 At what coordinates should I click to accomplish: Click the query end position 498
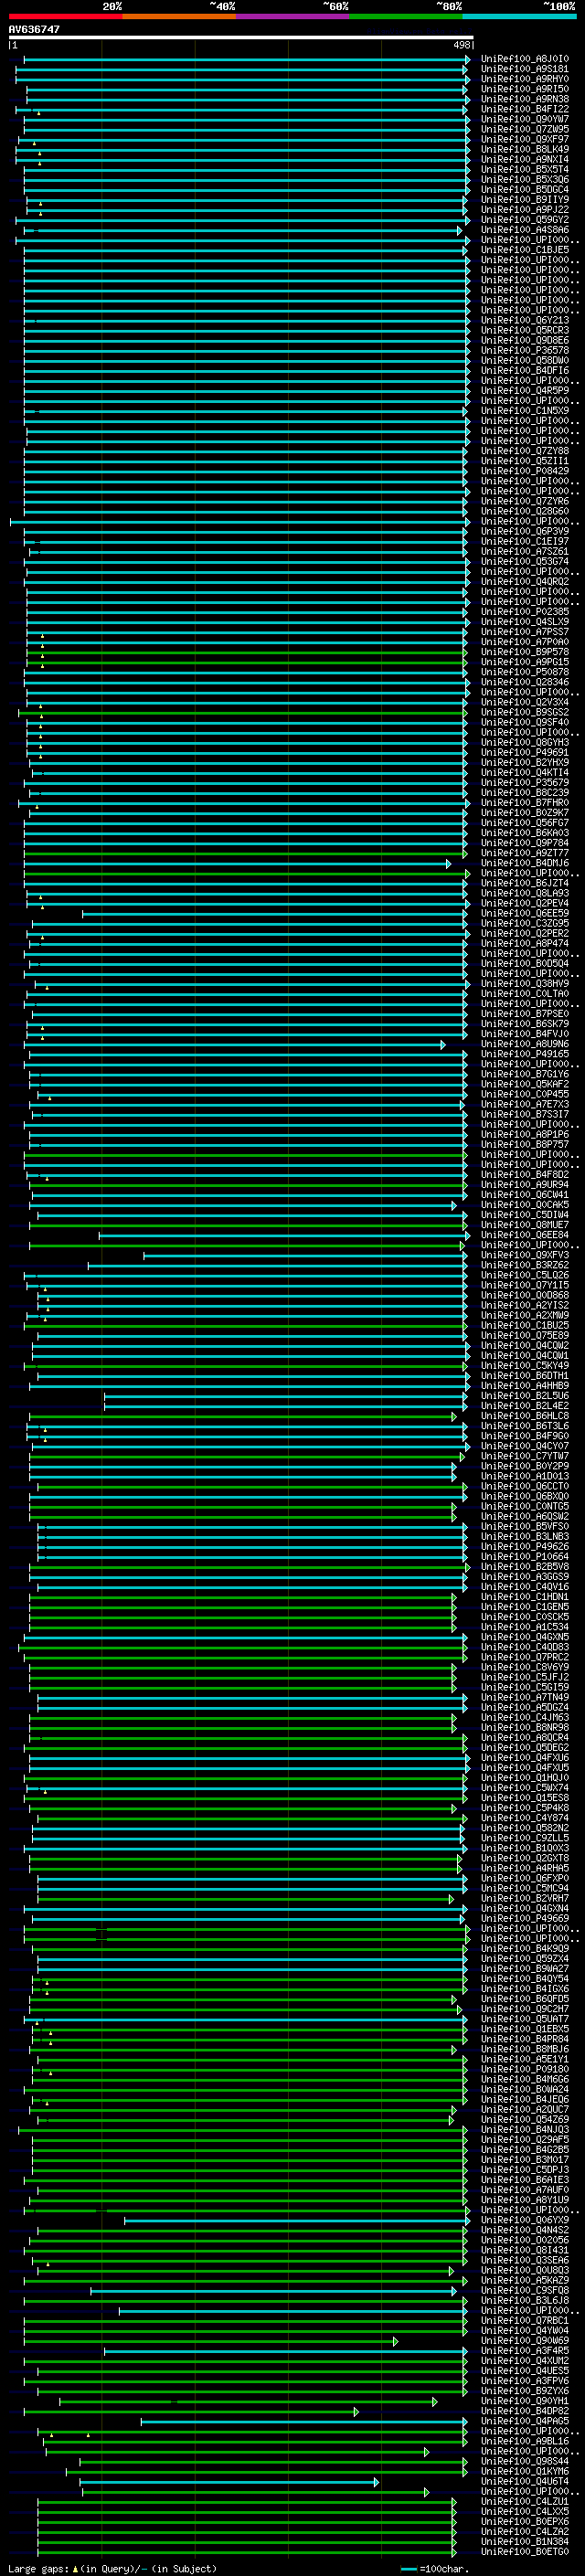click(x=462, y=45)
